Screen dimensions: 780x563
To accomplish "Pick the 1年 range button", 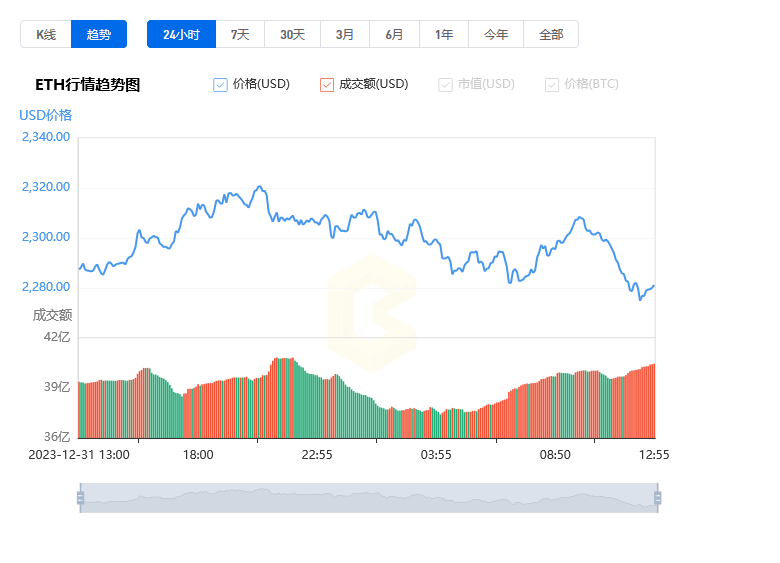I will tap(444, 34).
